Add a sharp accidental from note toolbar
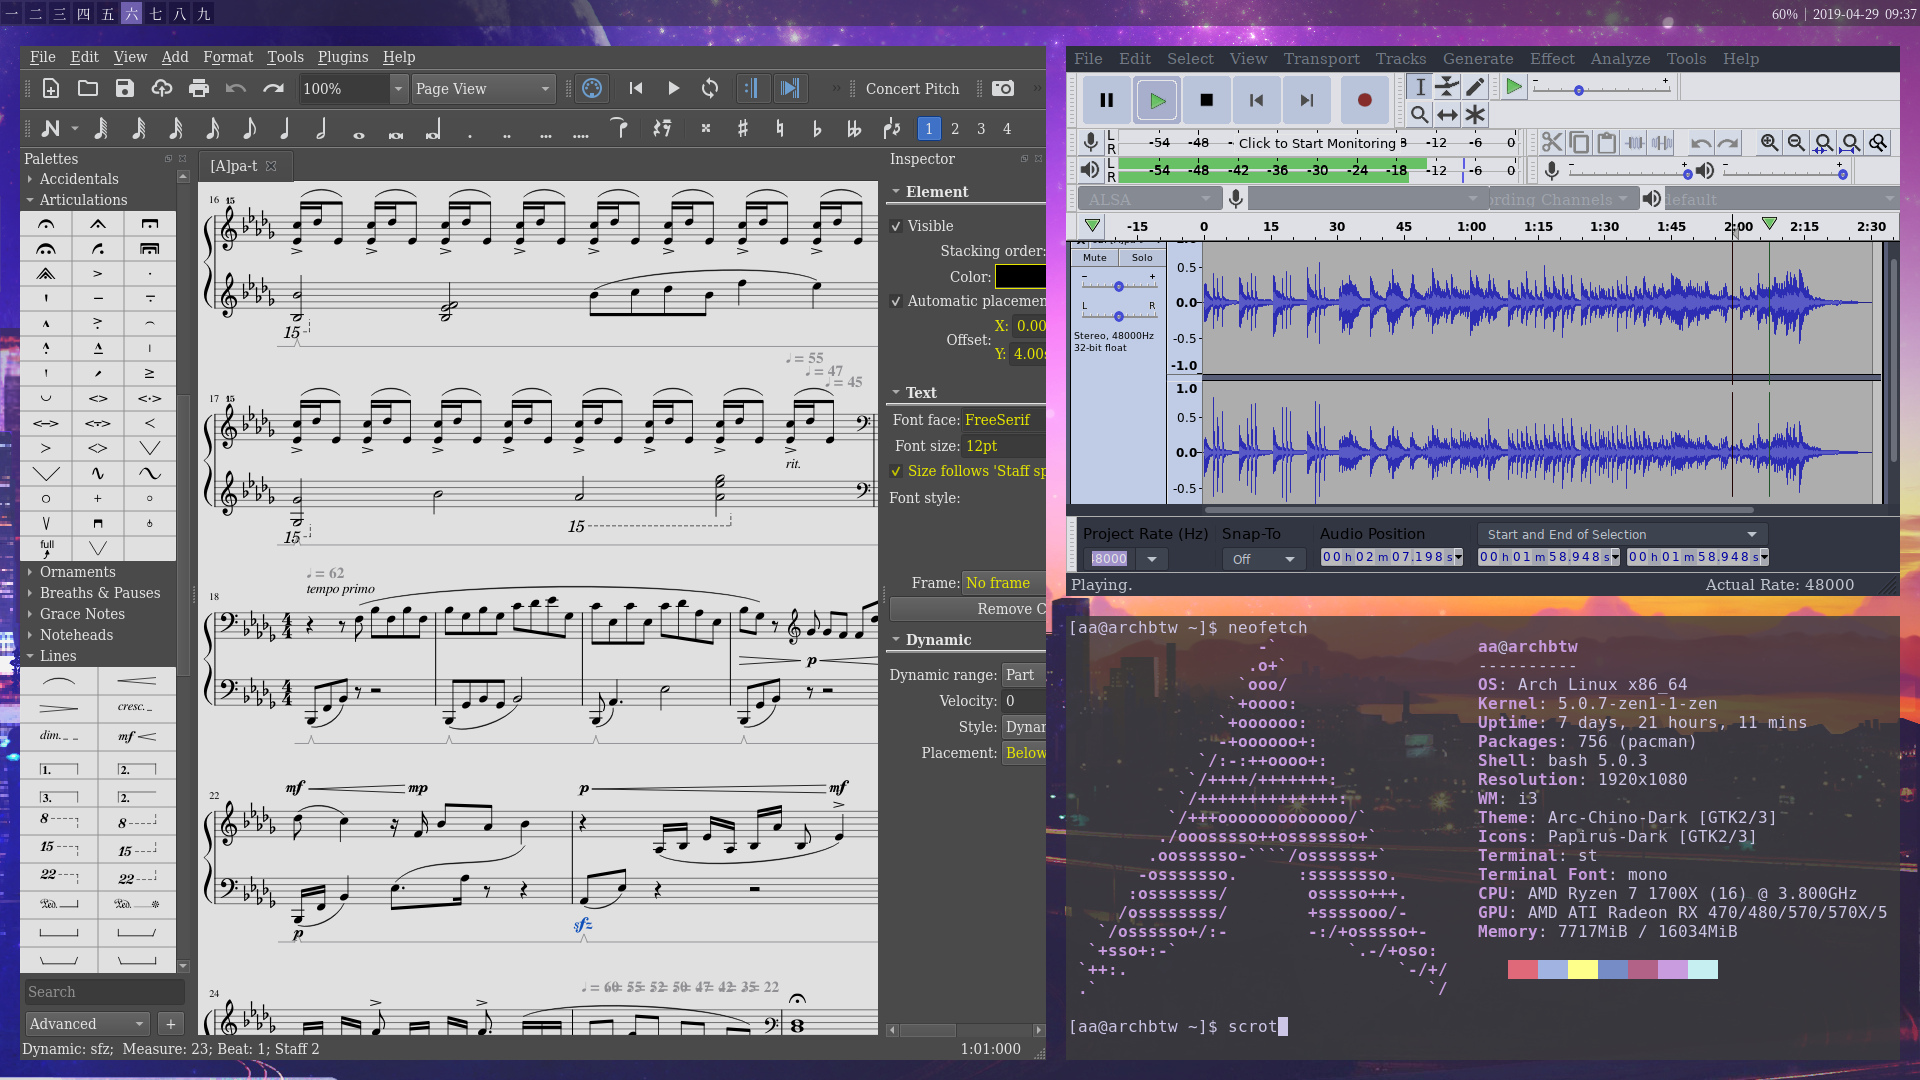The width and height of the screenshot is (1920, 1080). [743, 129]
